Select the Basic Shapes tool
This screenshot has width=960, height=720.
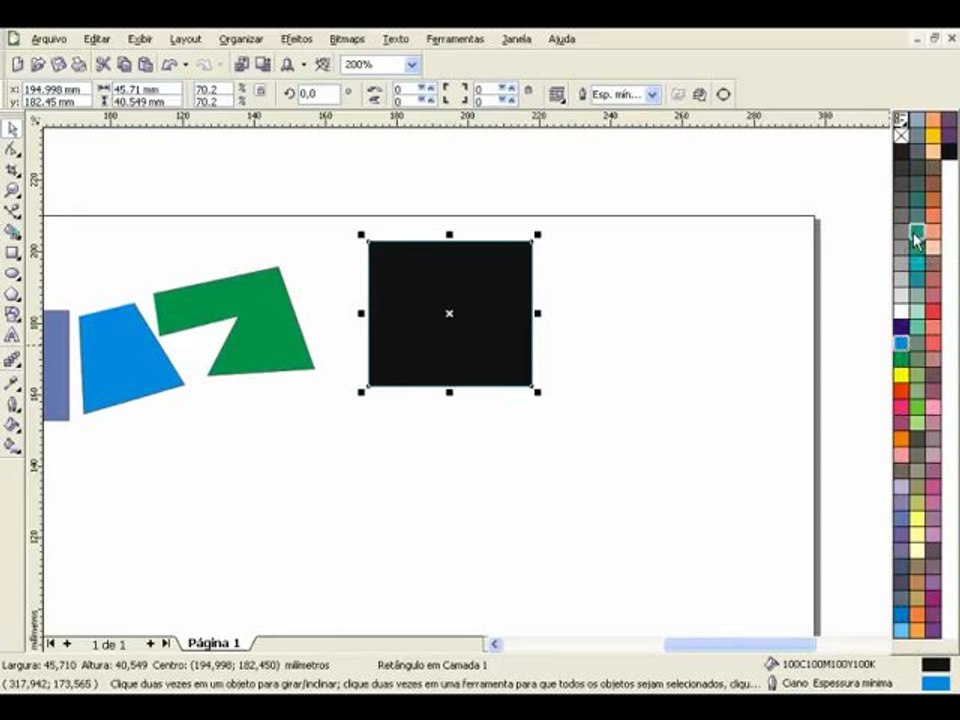[12, 315]
